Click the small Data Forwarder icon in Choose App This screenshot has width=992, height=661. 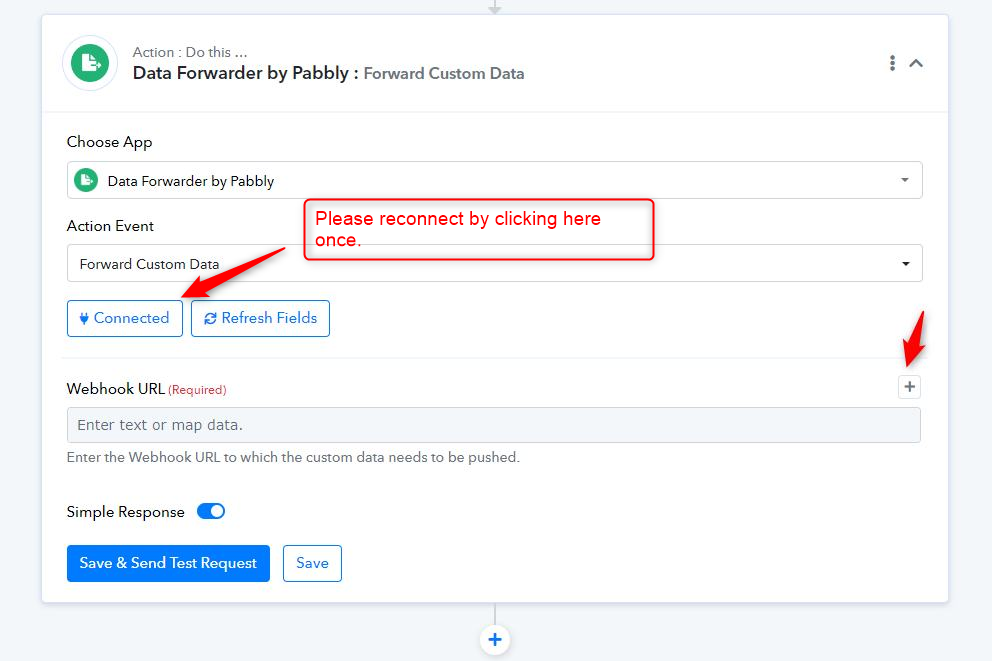86,180
